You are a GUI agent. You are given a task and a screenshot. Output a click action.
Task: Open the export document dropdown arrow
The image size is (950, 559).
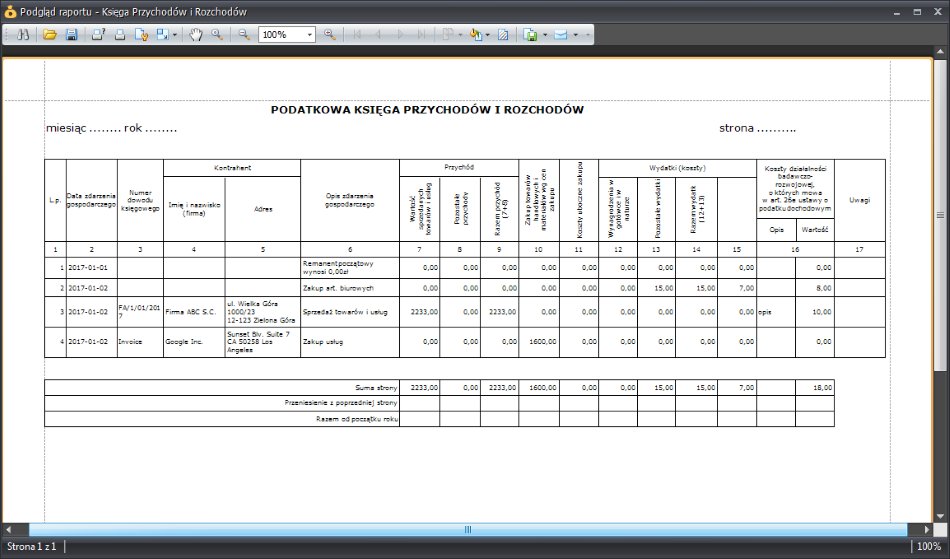(544, 35)
